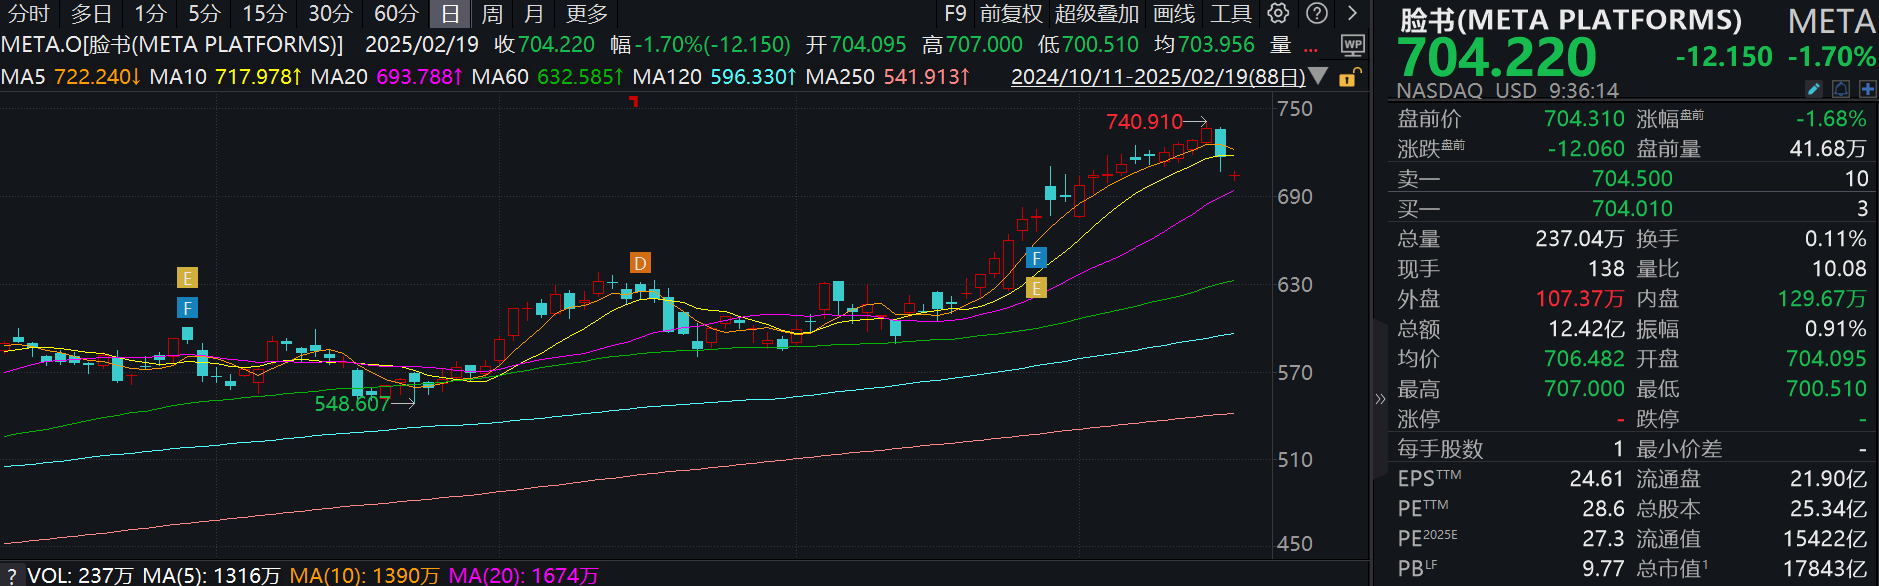Click the large 704.220 last price
The height and width of the screenshot is (586, 1879).
(1497, 57)
